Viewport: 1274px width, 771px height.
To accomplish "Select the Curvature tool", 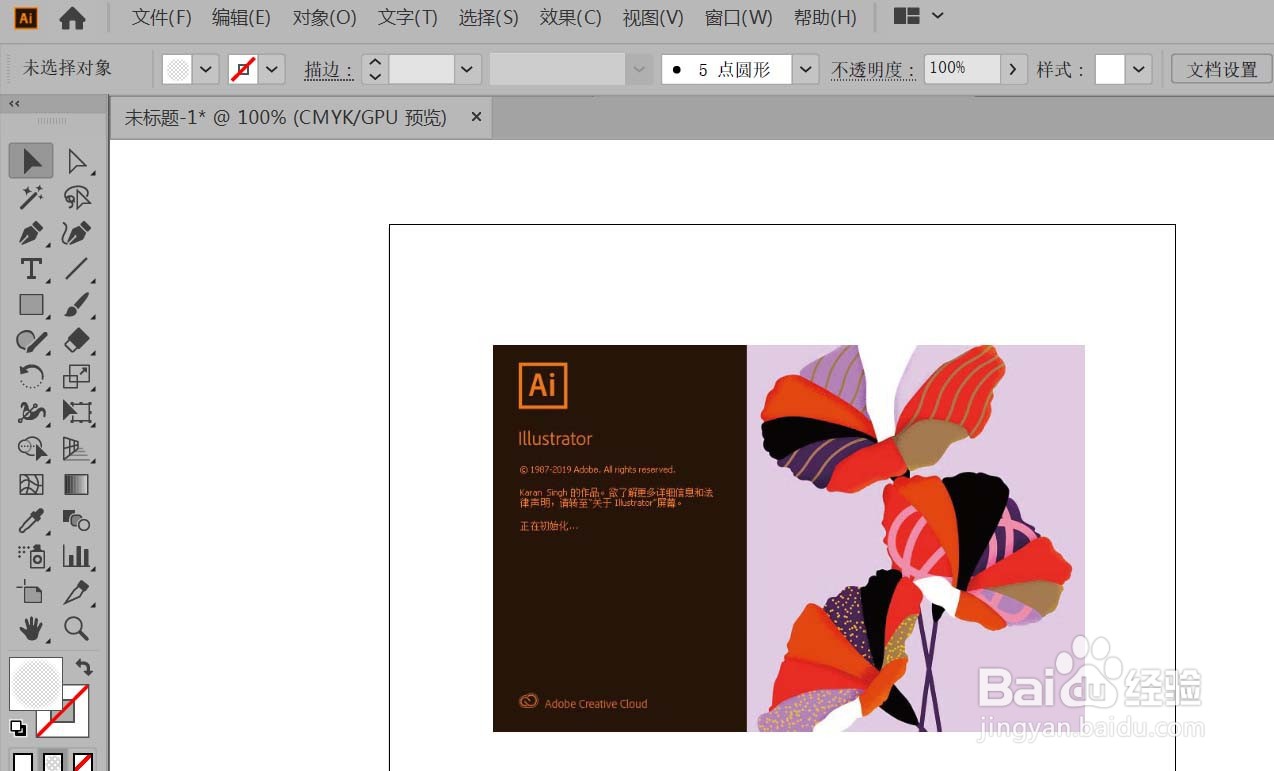I will 77,234.
